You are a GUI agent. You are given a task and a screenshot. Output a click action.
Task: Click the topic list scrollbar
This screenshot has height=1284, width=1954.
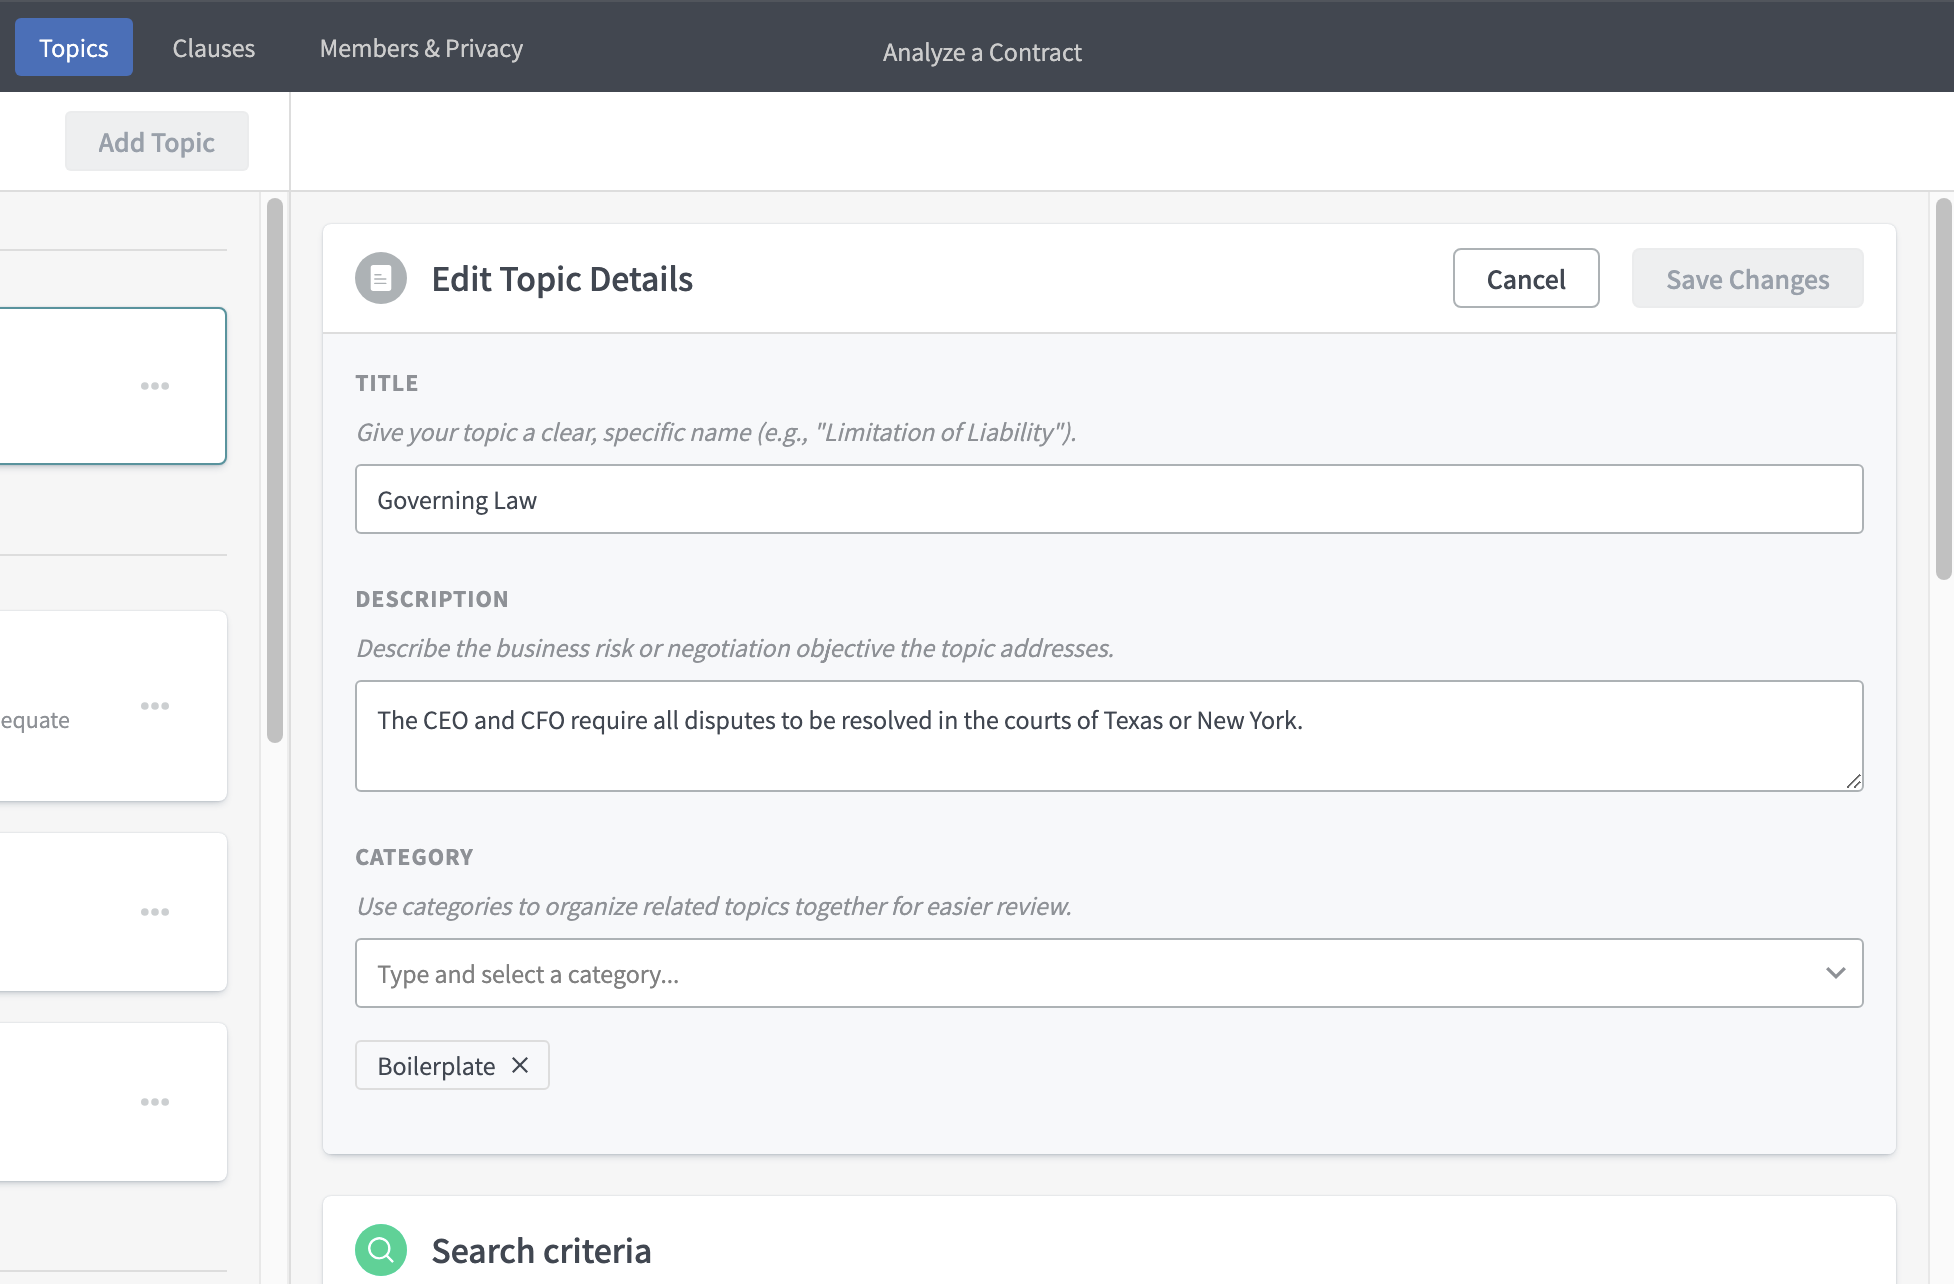[275, 470]
